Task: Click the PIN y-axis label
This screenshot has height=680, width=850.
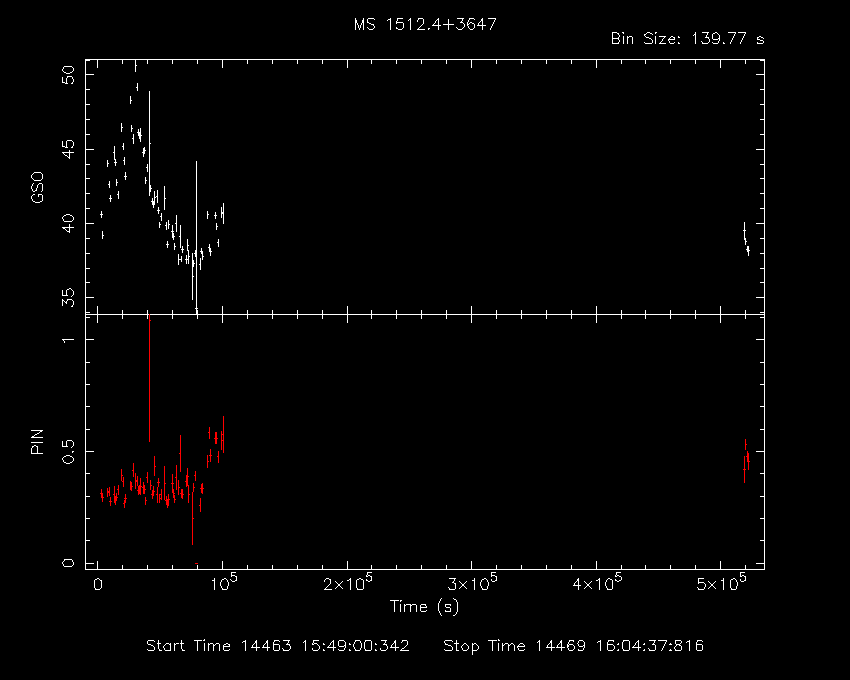Action: (x=37, y=442)
